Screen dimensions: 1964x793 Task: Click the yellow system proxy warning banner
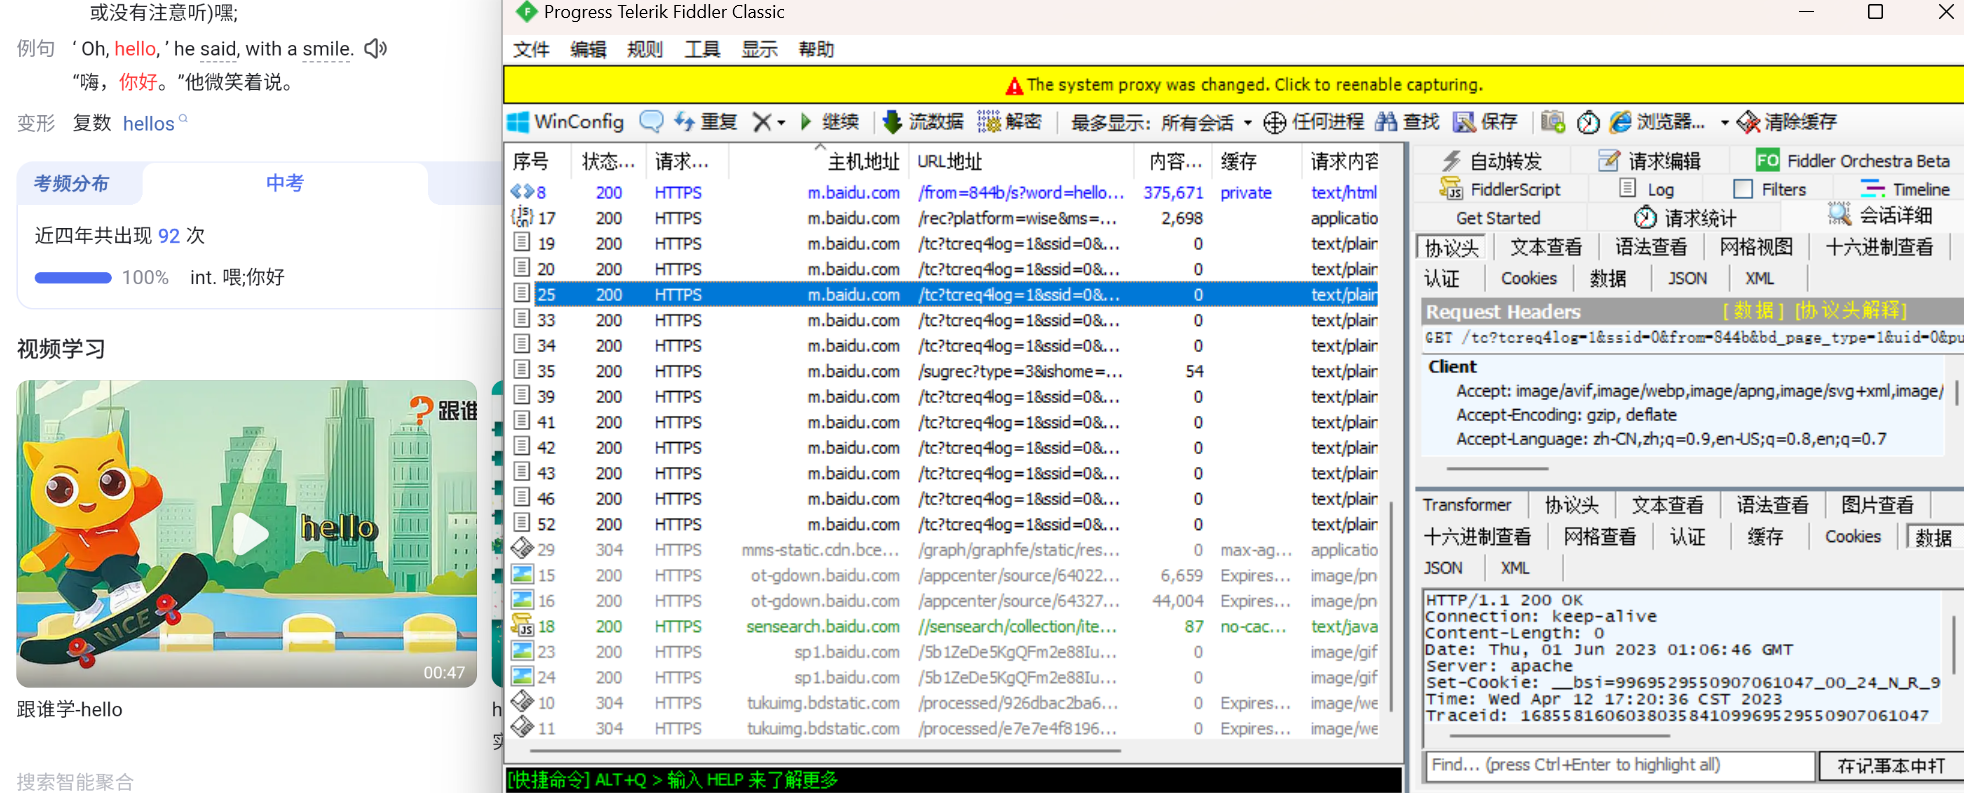[1233, 85]
